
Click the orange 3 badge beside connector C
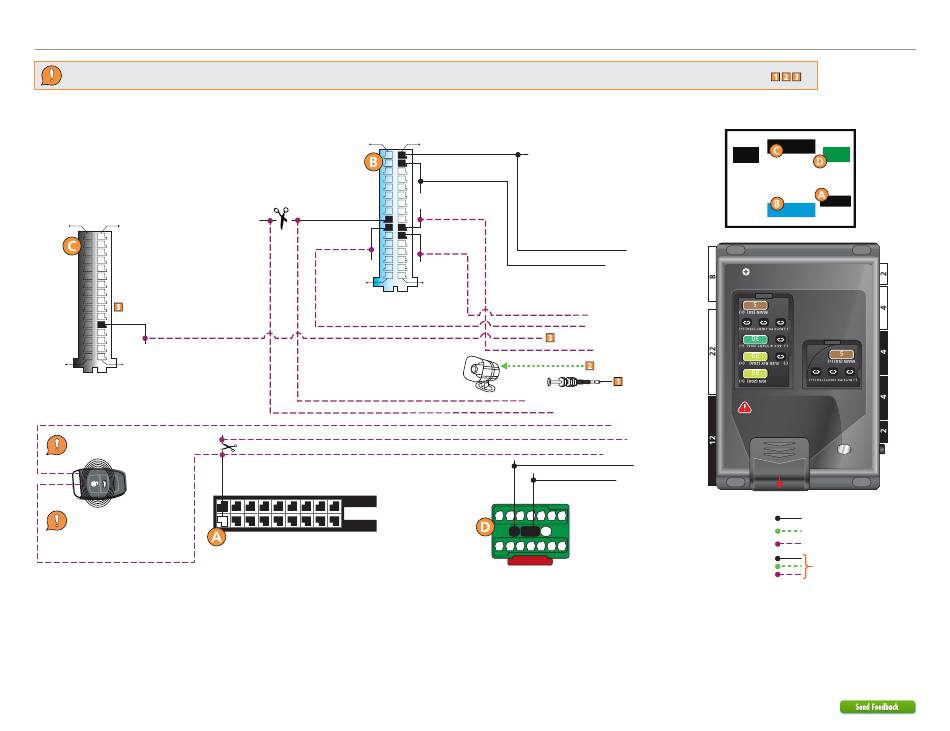[x=119, y=307]
